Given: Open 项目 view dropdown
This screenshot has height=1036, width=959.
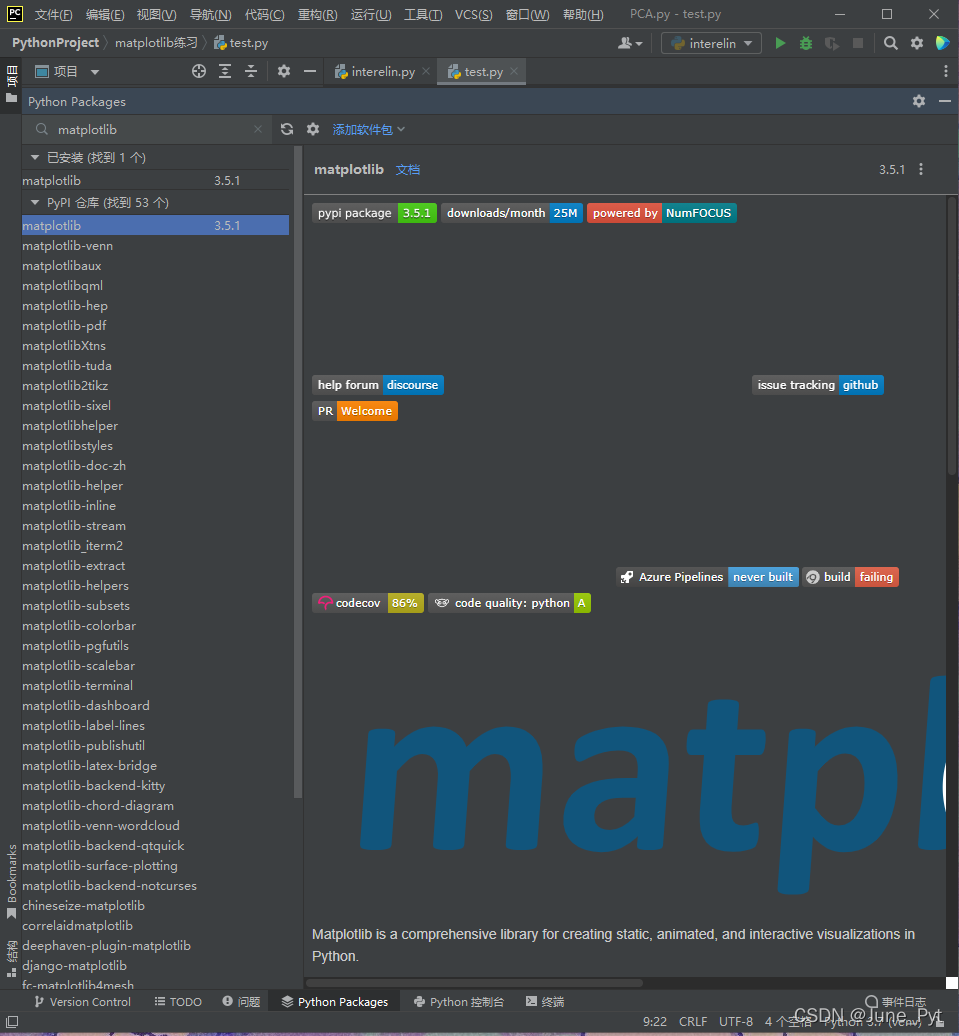Looking at the screenshot, I should [x=67, y=71].
